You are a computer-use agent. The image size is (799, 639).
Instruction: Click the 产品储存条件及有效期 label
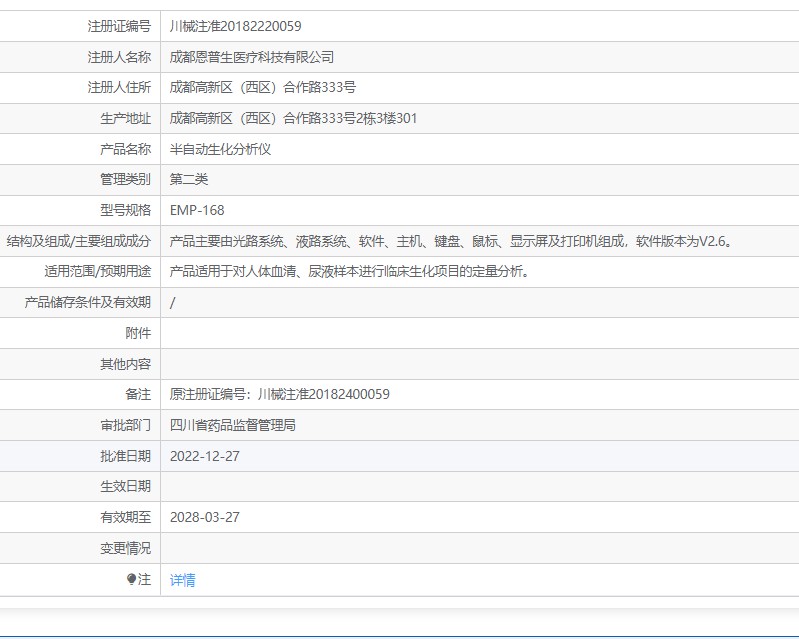(x=88, y=303)
